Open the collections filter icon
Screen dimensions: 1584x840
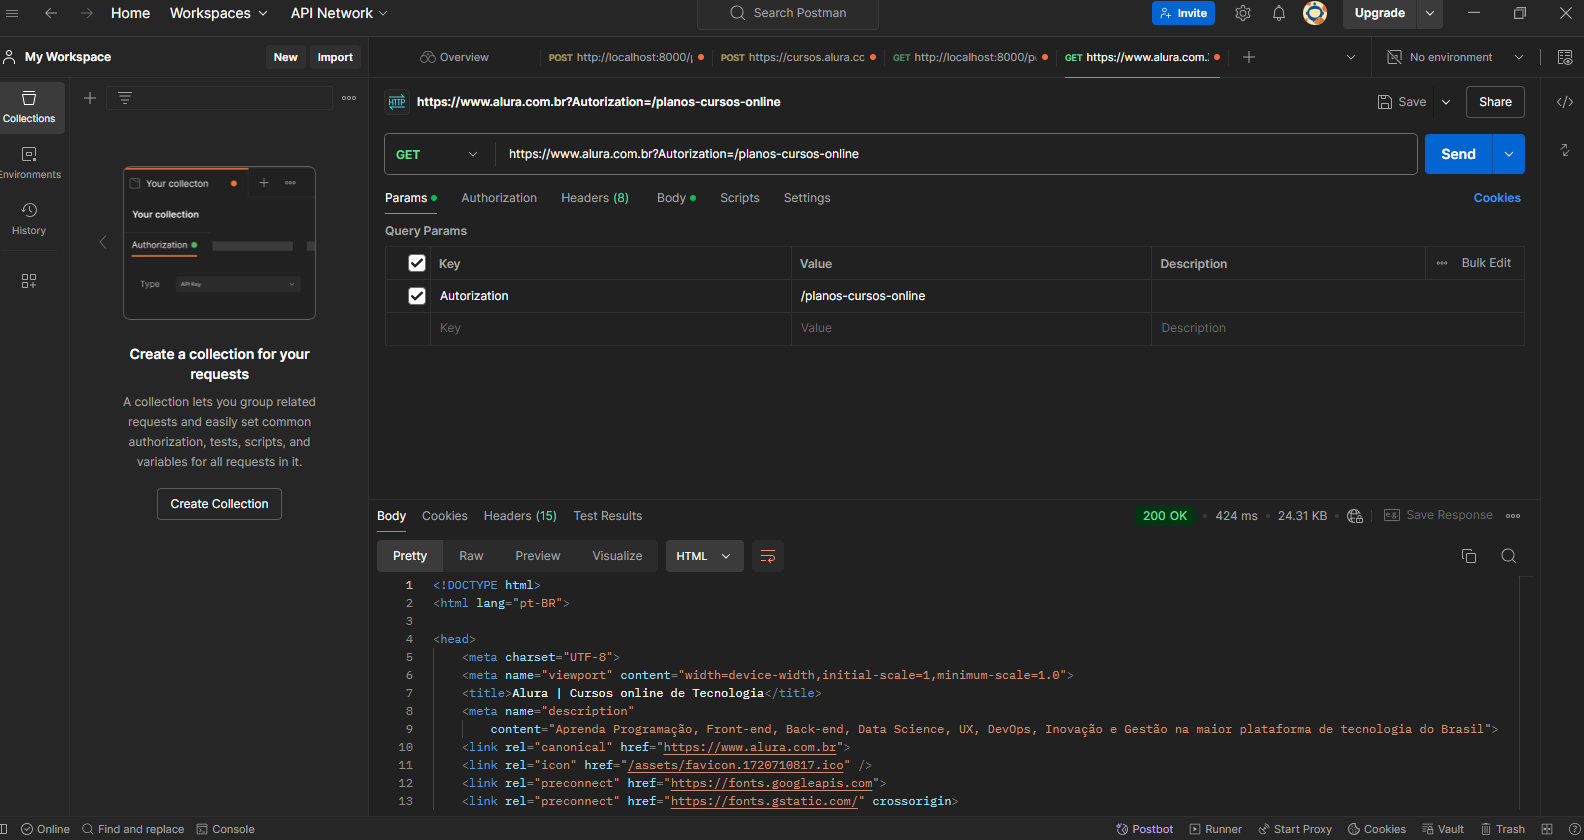[x=125, y=98]
